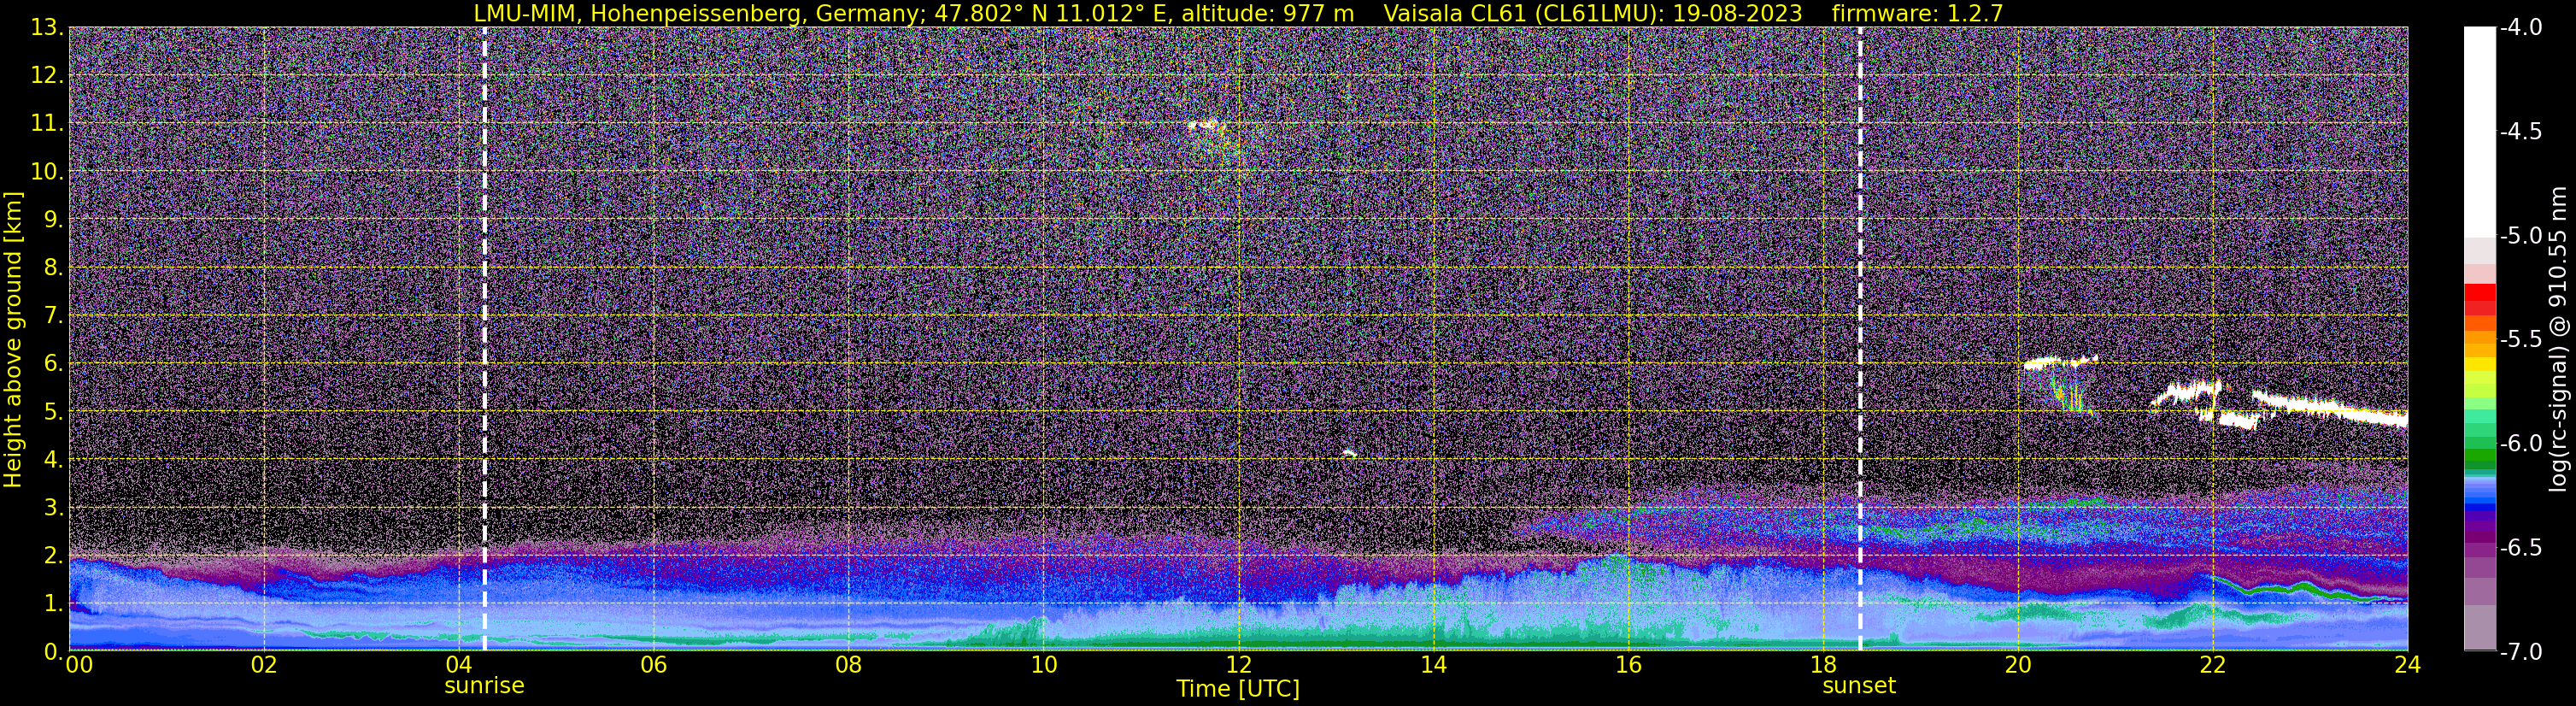Click the y-axis tick label '13.'
This screenshot has height=706, width=2576.
pos(47,28)
